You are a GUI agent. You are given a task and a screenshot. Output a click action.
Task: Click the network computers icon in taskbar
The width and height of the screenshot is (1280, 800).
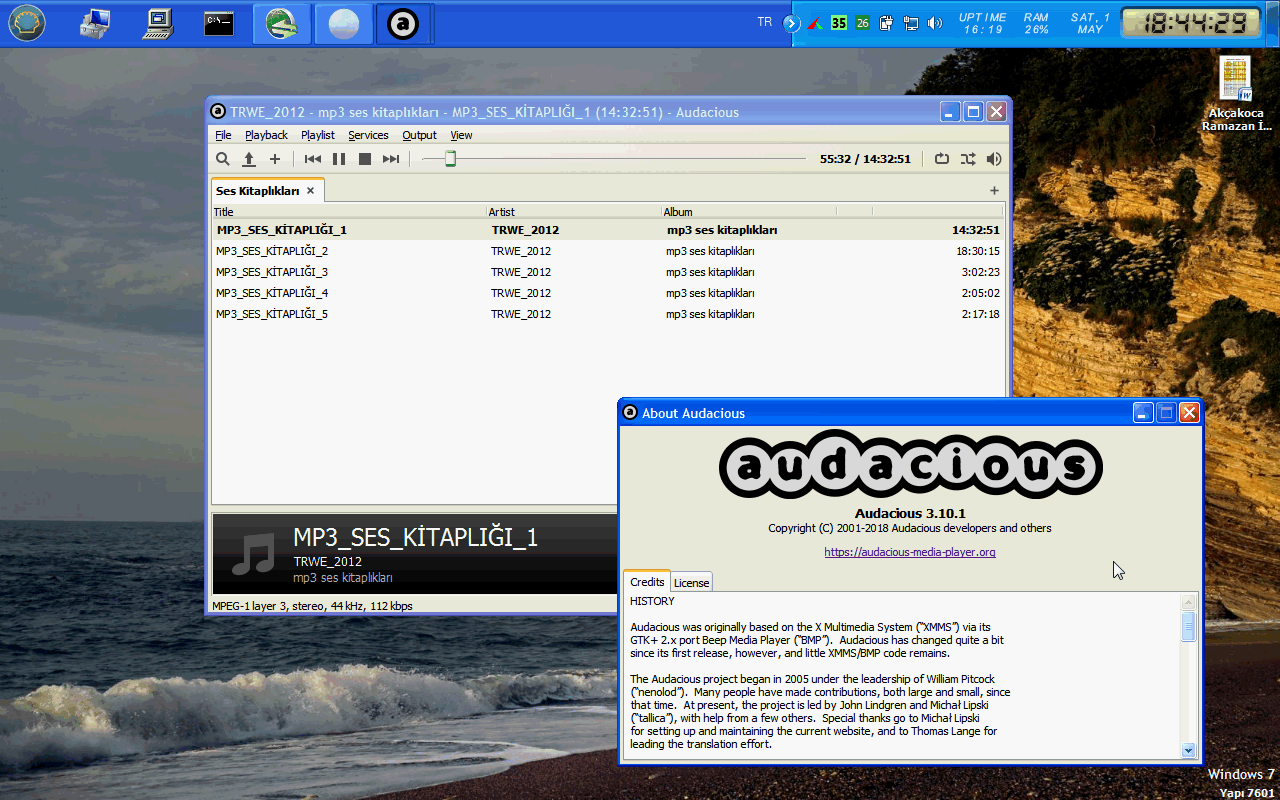[94, 23]
